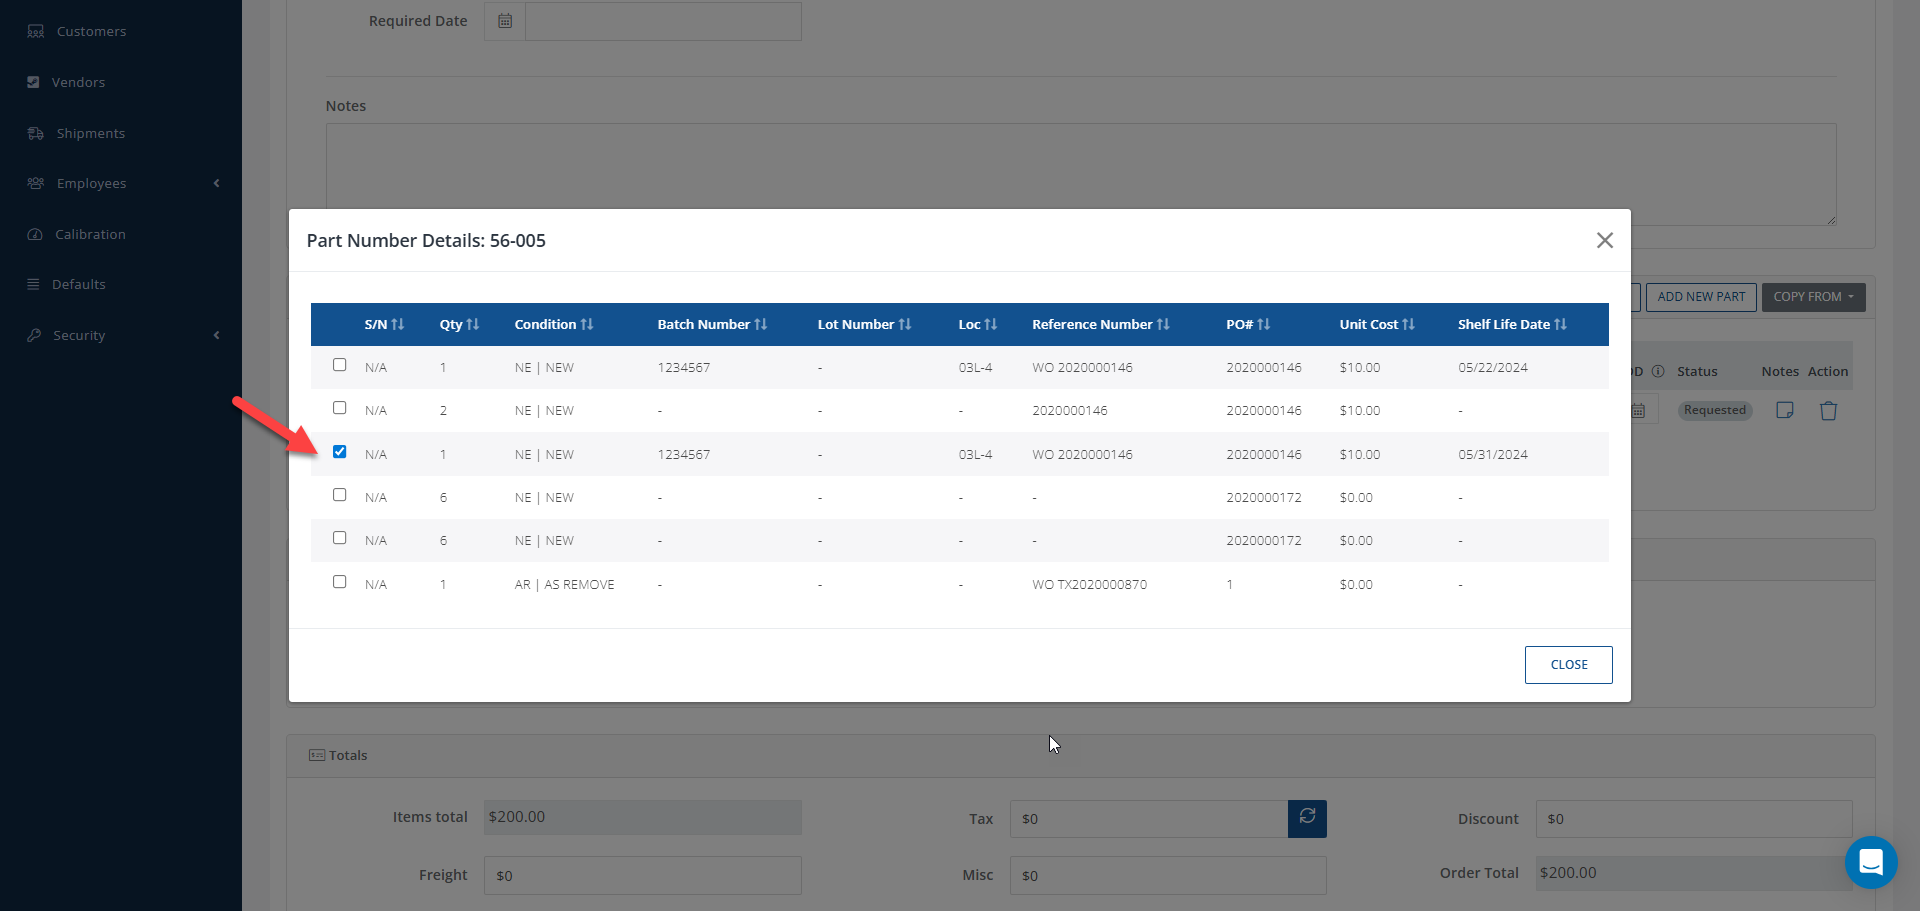Expand the Security sidebar submenu
1920x911 pixels.
pos(216,335)
